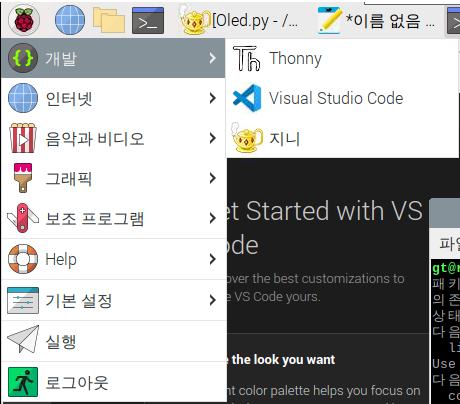Click the 기본 설정 sliders icon
This screenshot has height=404, width=460.
[x=23, y=300]
